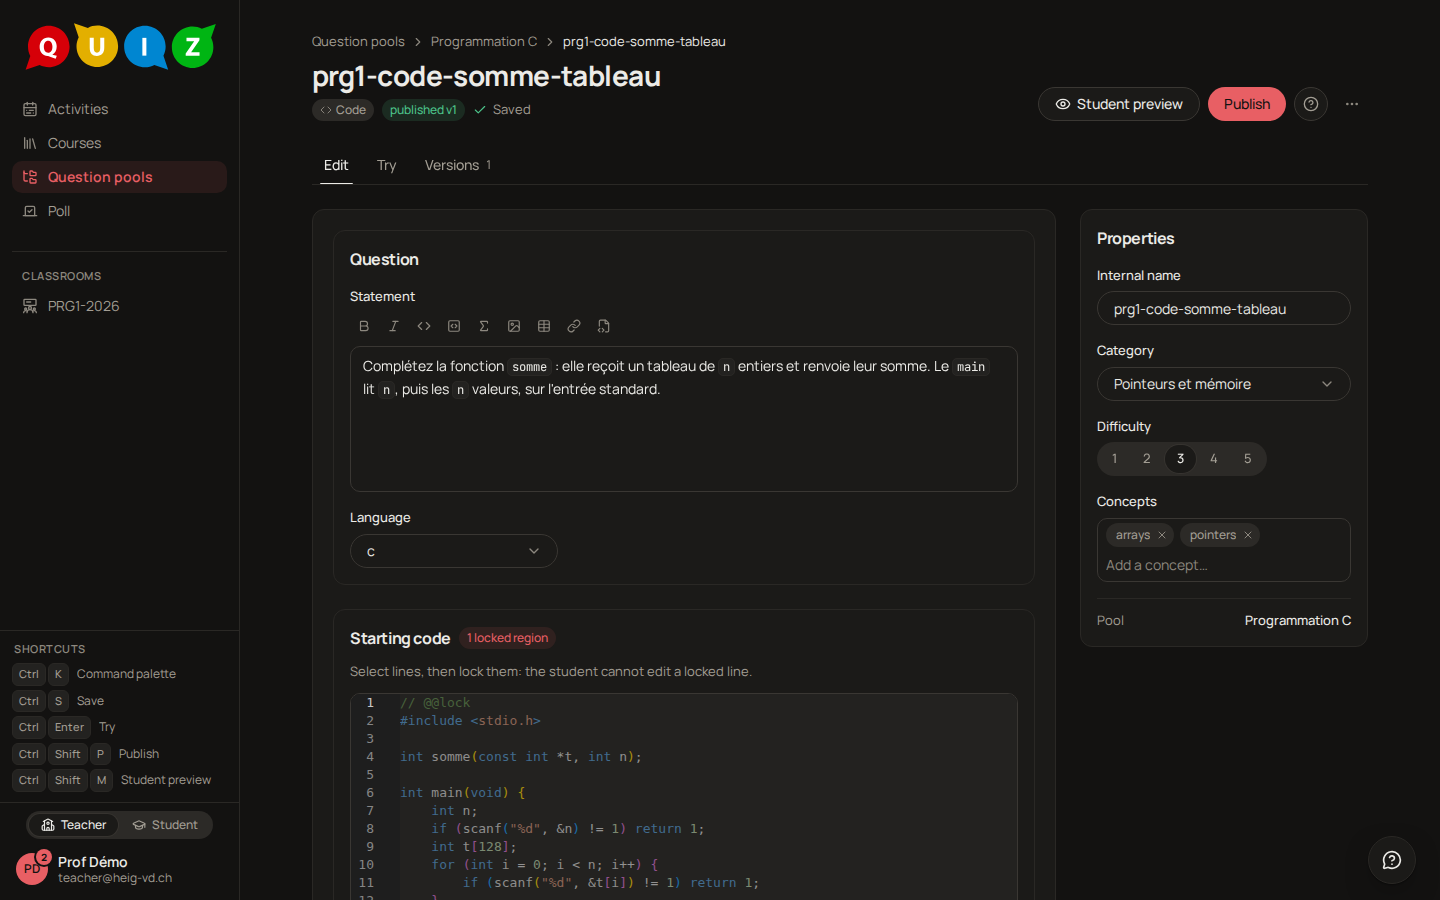
Task: Switch to Teacher mode
Action: (73, 825)
